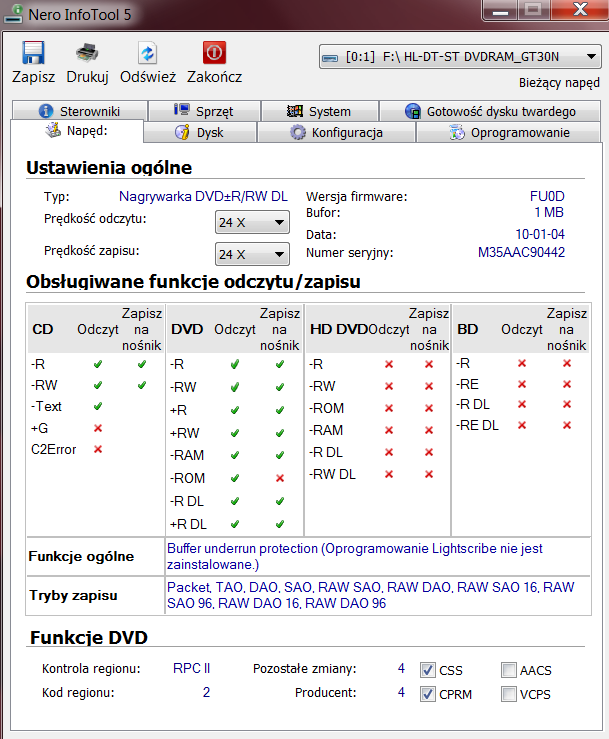Click the Bieżący napęd label
The image size is (609, 739).
tap(560, 83)
